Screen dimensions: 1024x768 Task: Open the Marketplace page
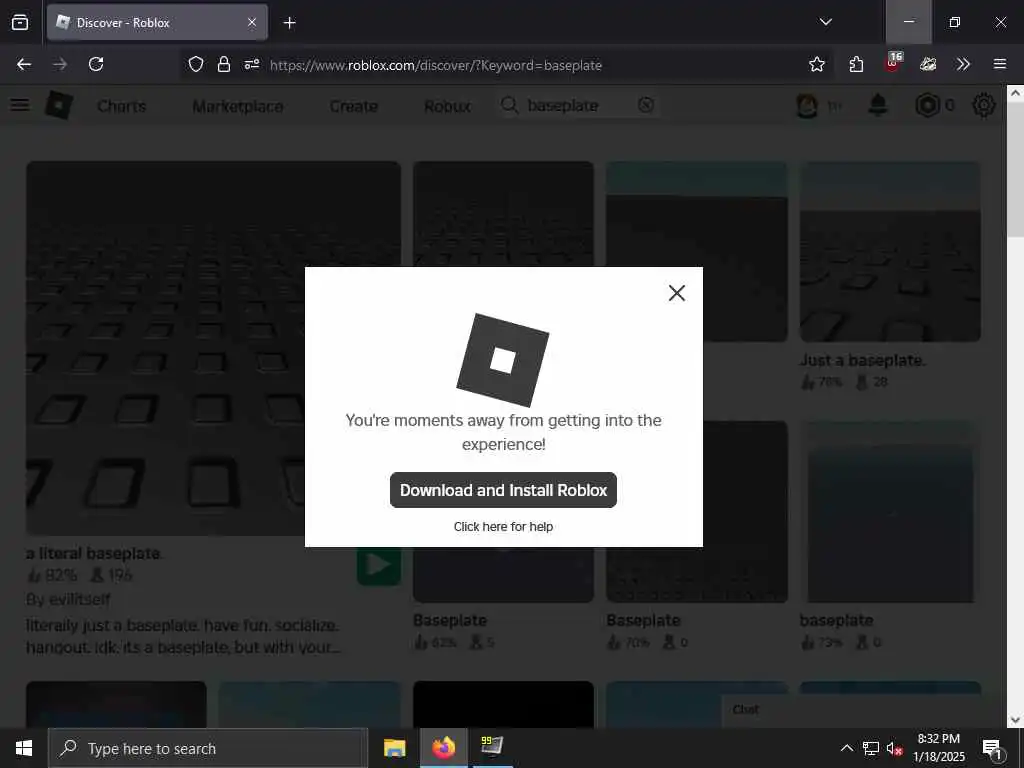(238, 106)
